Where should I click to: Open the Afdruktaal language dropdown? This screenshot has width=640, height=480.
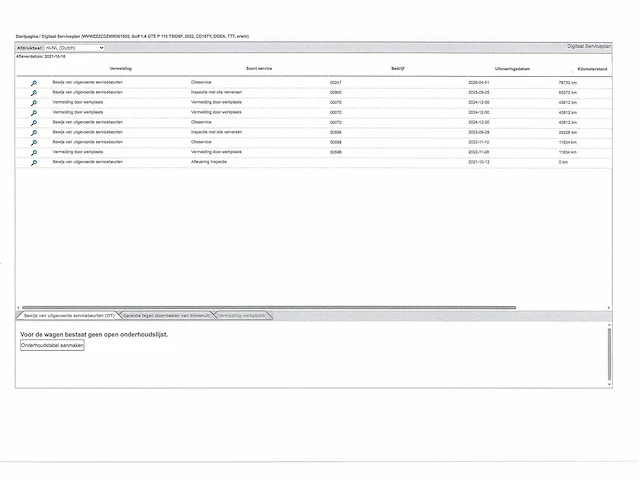(74, 48)
